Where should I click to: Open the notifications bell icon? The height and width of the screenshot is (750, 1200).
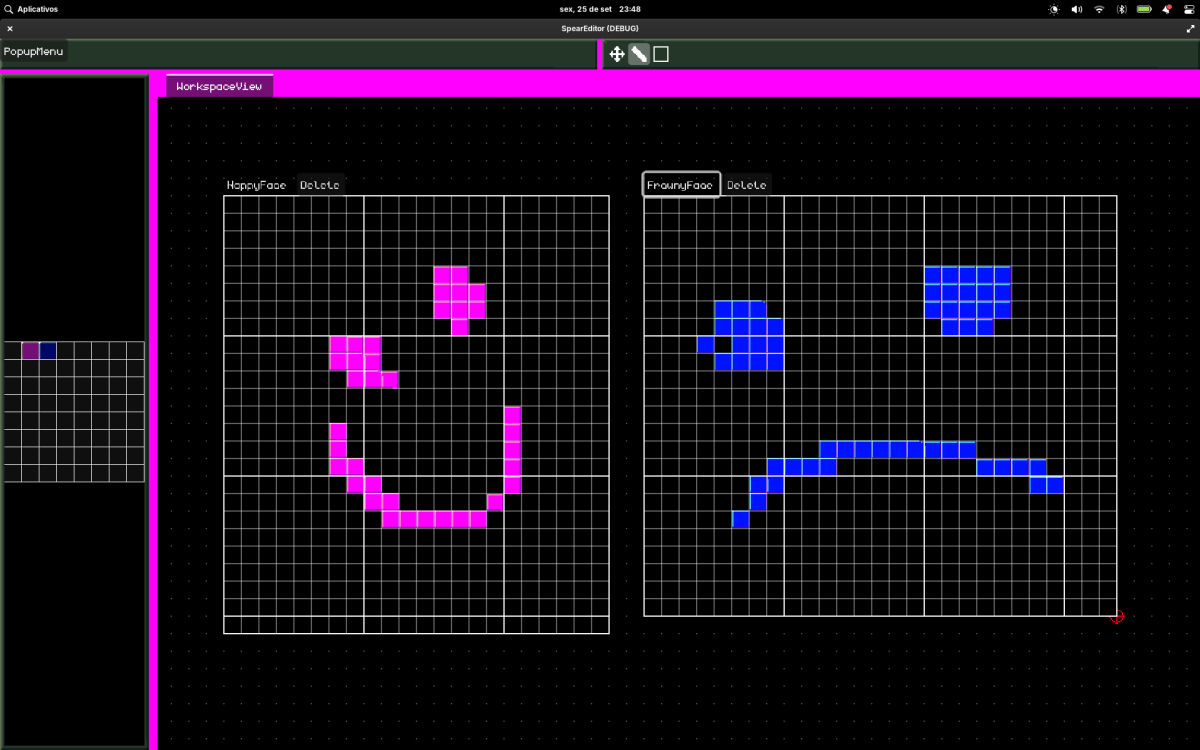1167,9
